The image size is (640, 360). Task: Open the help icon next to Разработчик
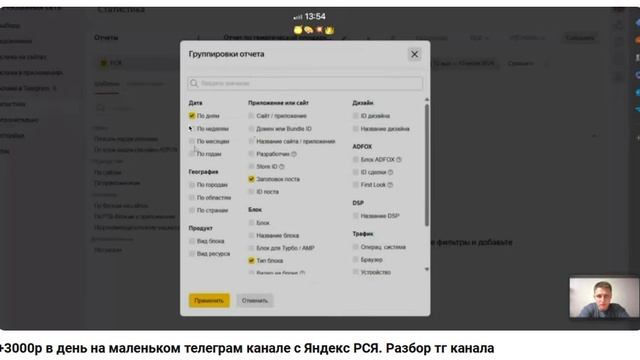294,154
